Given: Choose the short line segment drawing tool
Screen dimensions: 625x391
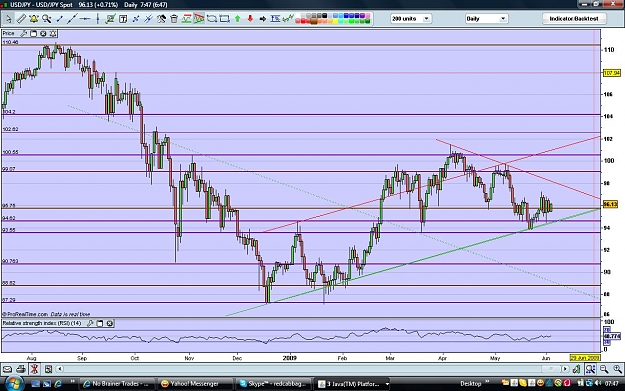Looking at the screenshot, I should click(60, 19).
